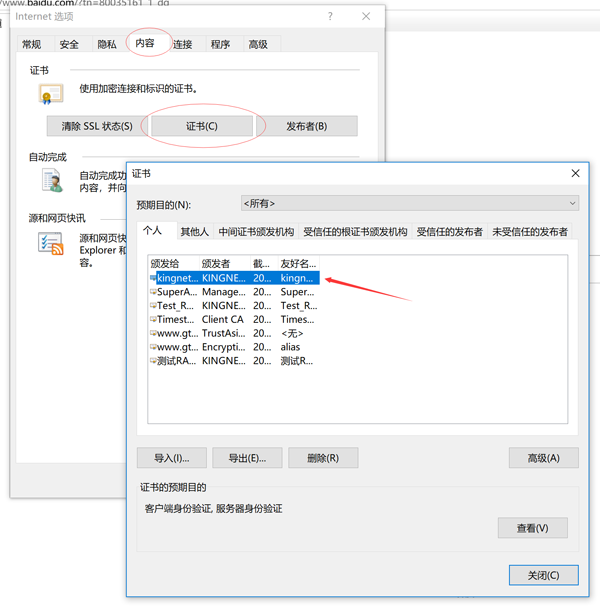Click the 发布者(B) button
600x607 pixels.
(307, 126)
